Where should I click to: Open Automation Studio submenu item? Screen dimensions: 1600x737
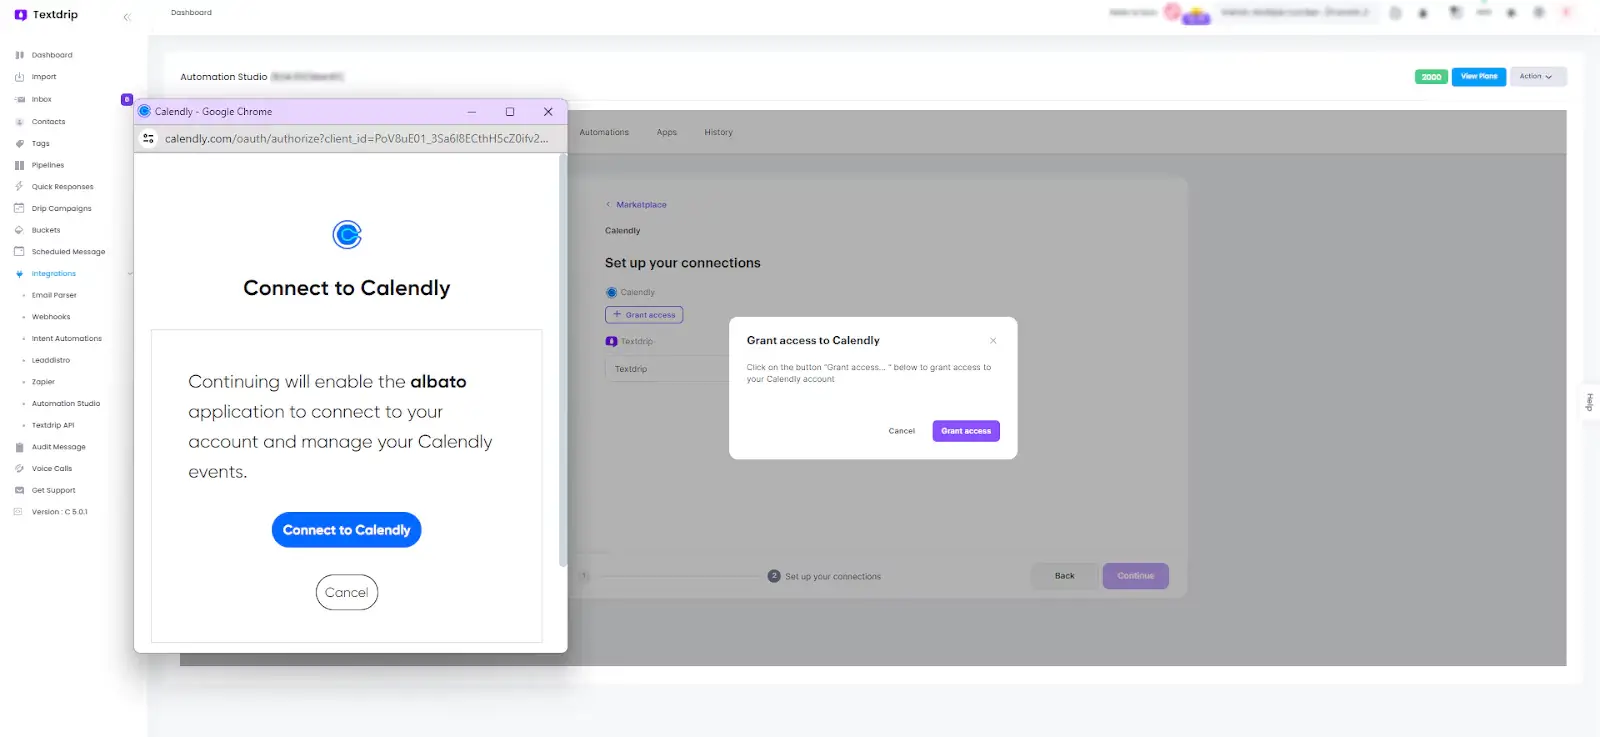[x=66, y=404]
